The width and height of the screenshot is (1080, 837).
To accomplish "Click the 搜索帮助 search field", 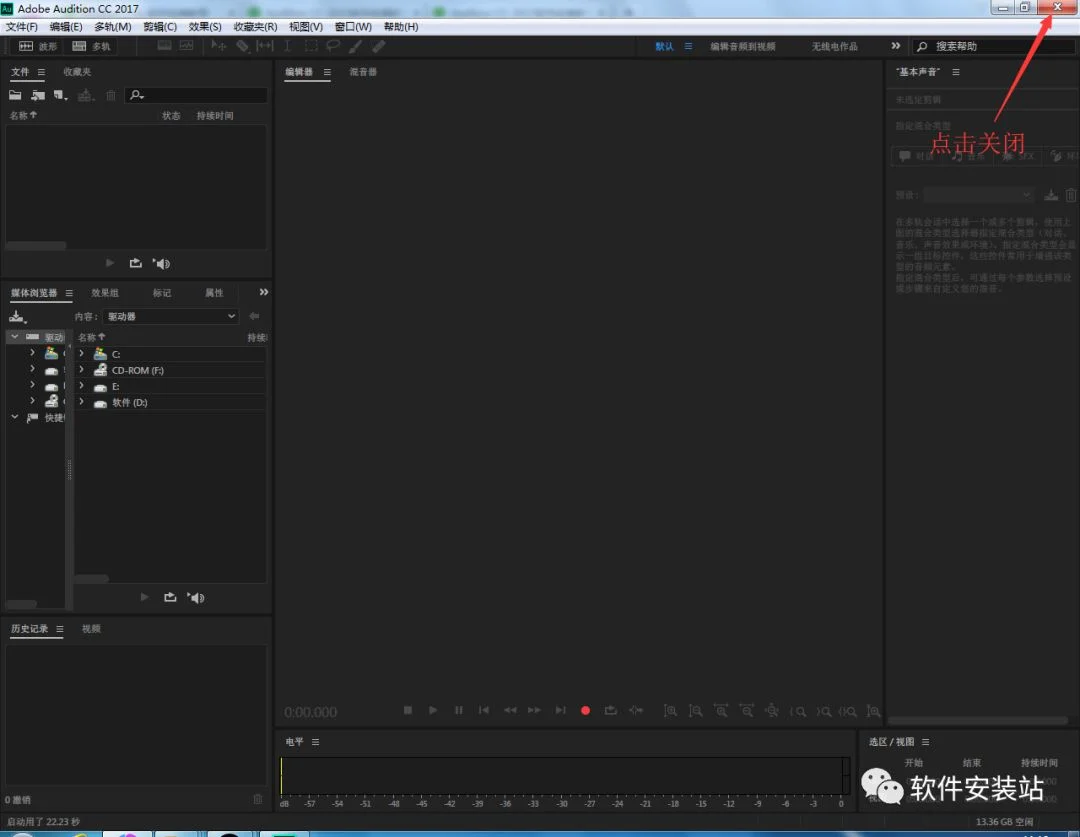I will coord(995,46).
